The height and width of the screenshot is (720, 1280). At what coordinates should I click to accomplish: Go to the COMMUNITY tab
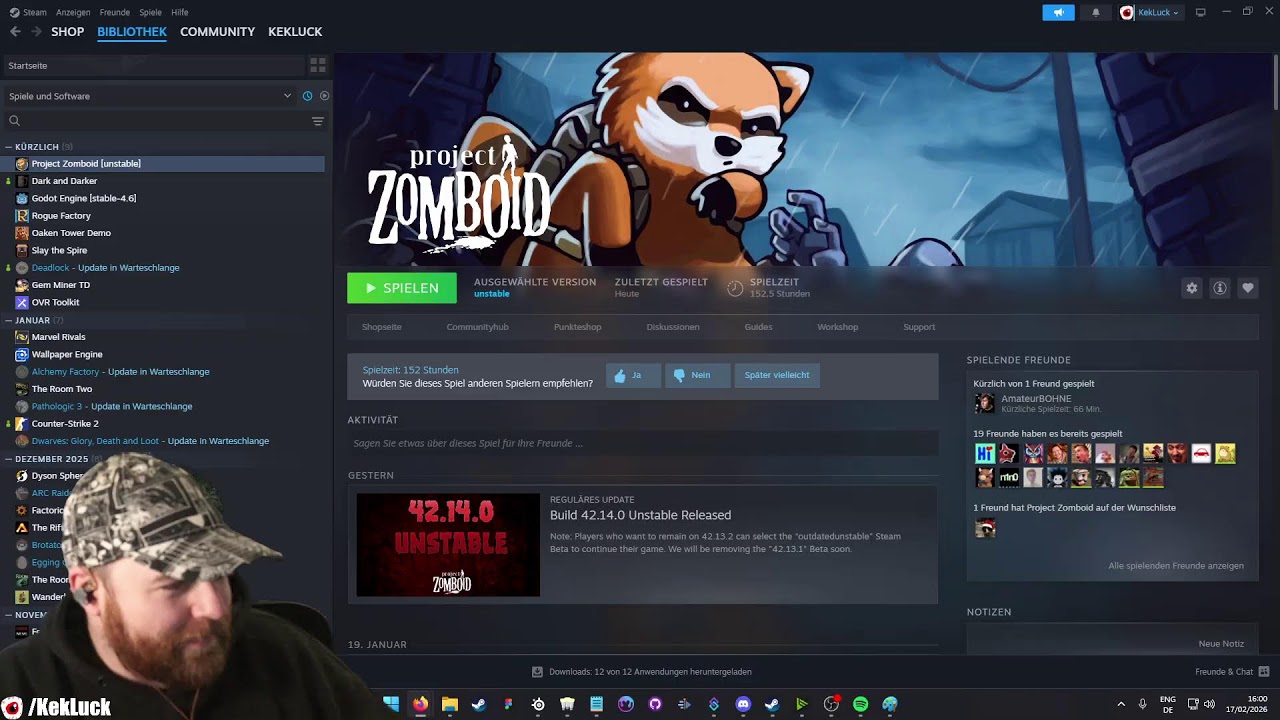[x=217, y=32]
